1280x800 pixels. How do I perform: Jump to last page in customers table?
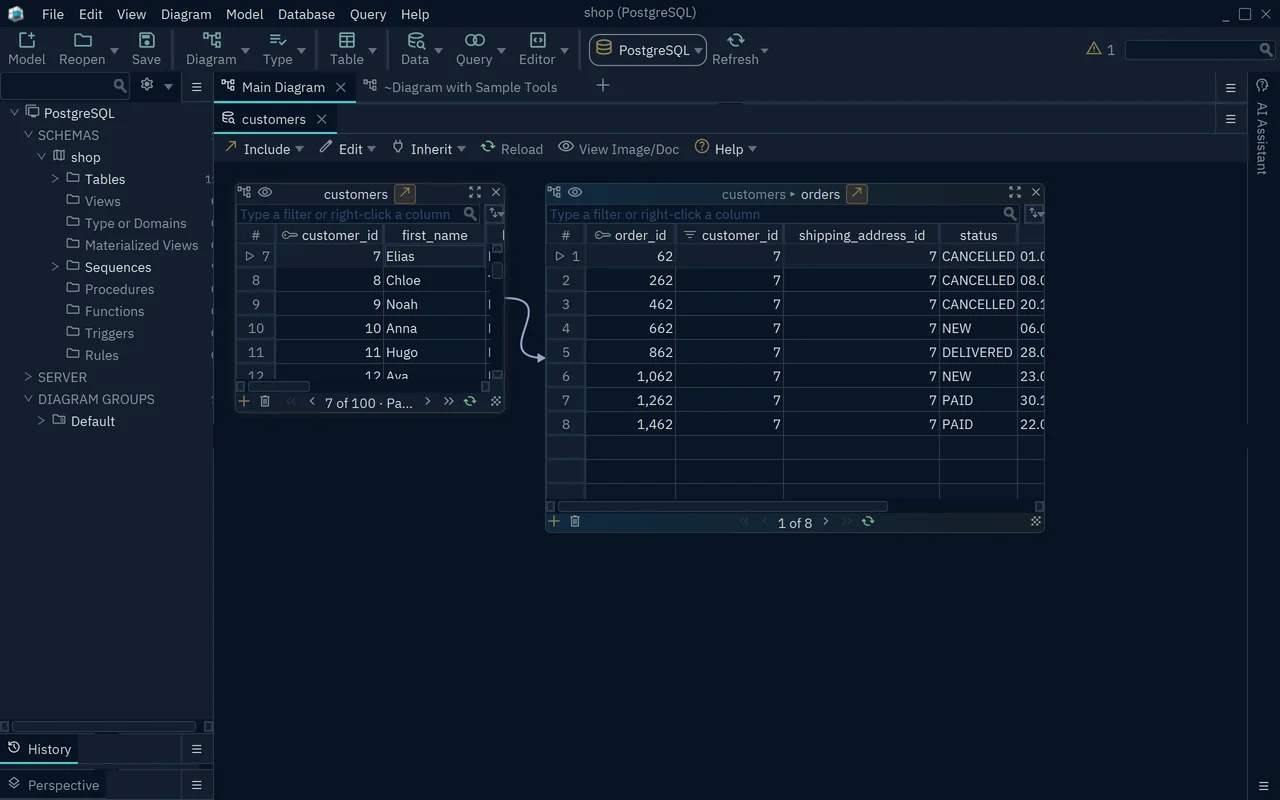point(448,401)
